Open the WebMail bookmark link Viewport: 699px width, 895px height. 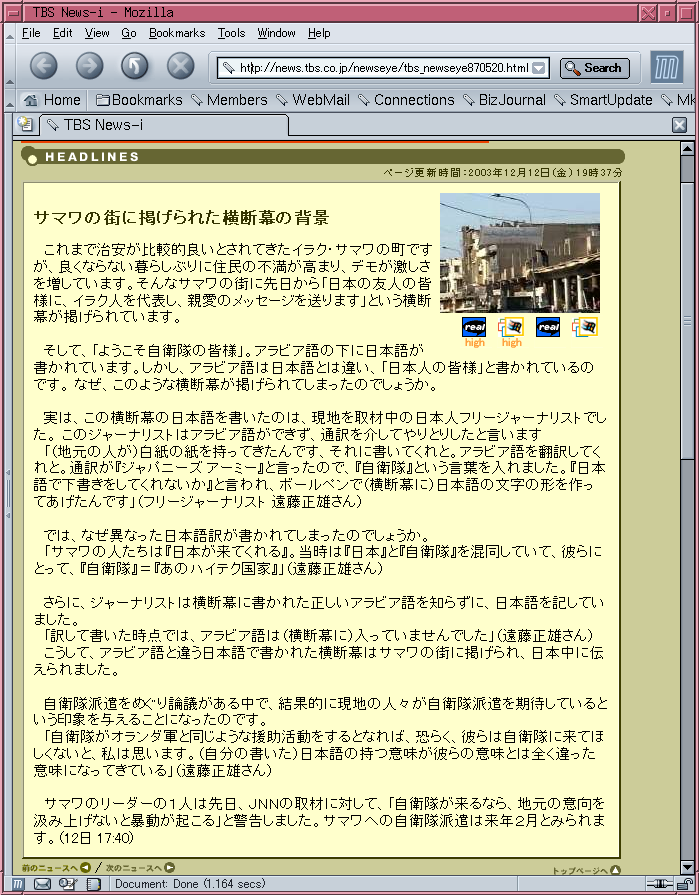(313, 100)
